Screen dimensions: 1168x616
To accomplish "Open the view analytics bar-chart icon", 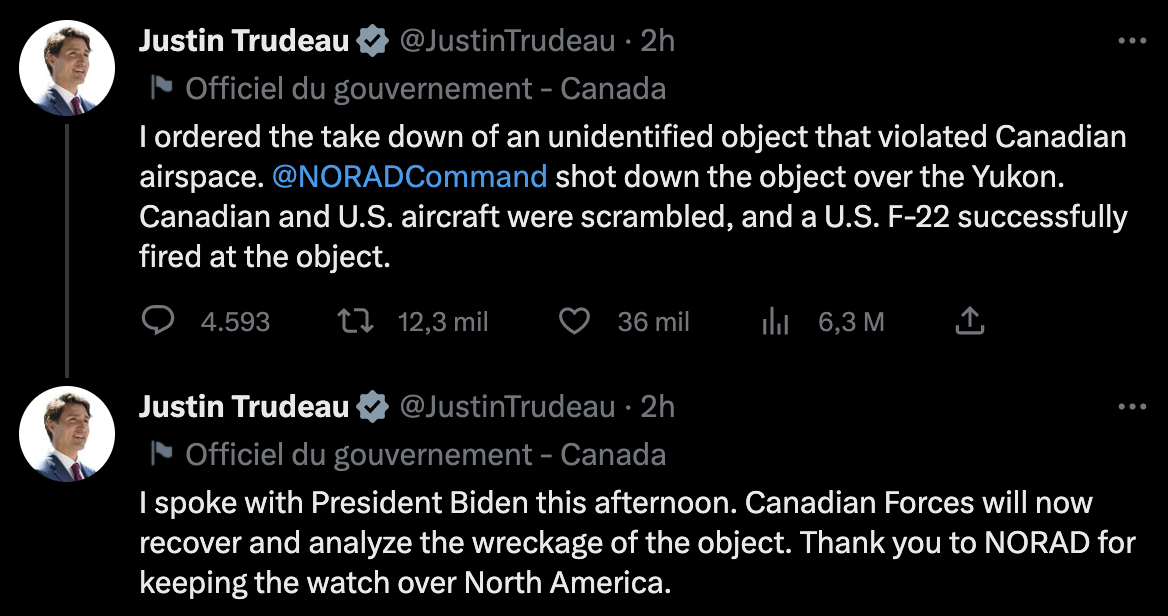I will pos(776,321).
